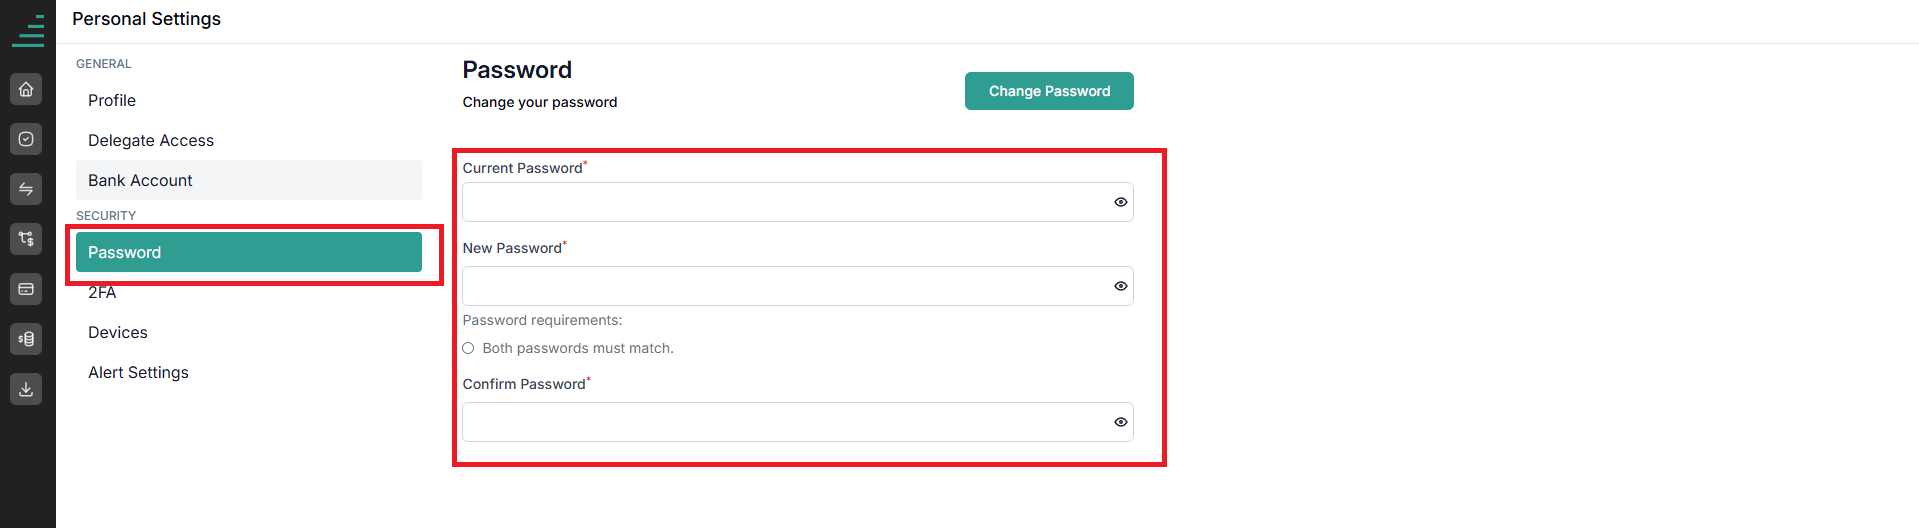Focus the Current Password input field
Image resolution: width=1919 pixels, height=528 pixels.
(797, 202)
